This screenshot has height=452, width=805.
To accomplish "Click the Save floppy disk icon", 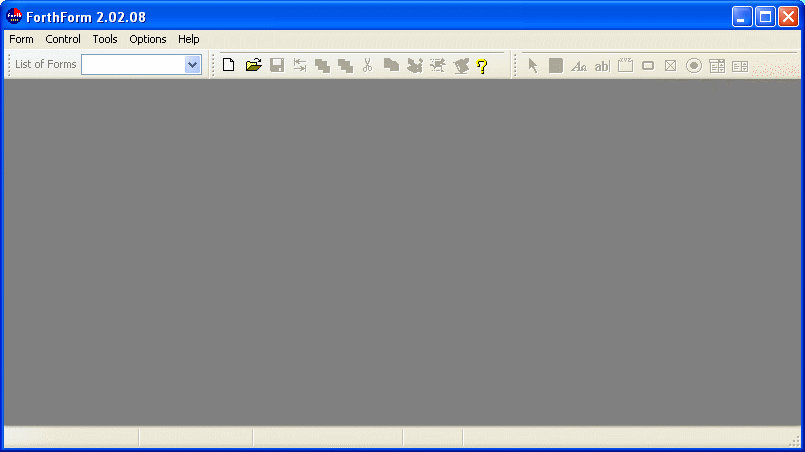I will coord(277,66).
